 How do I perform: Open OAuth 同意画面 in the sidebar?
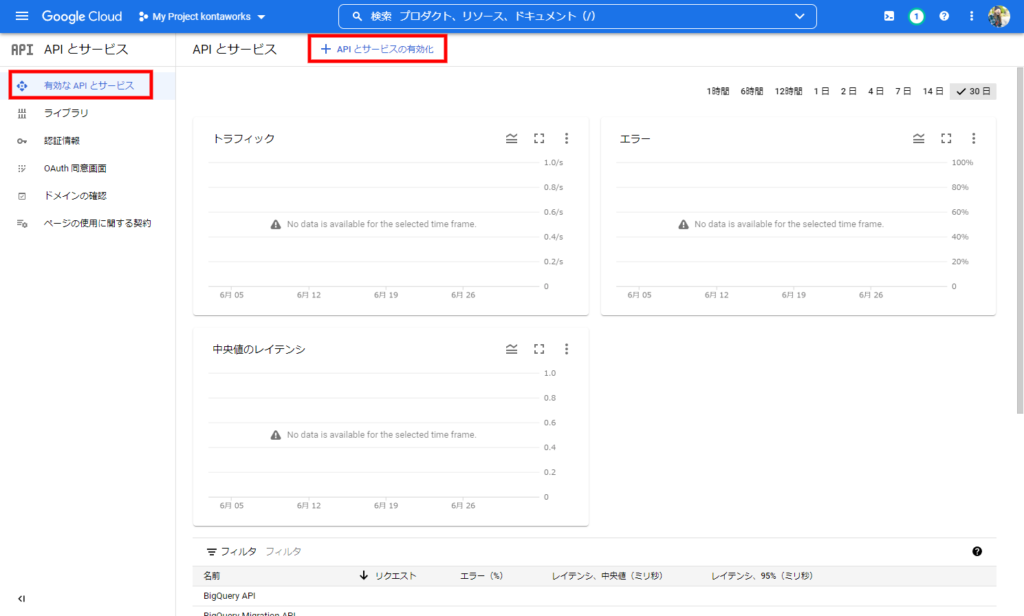click(x=88, y=168)
